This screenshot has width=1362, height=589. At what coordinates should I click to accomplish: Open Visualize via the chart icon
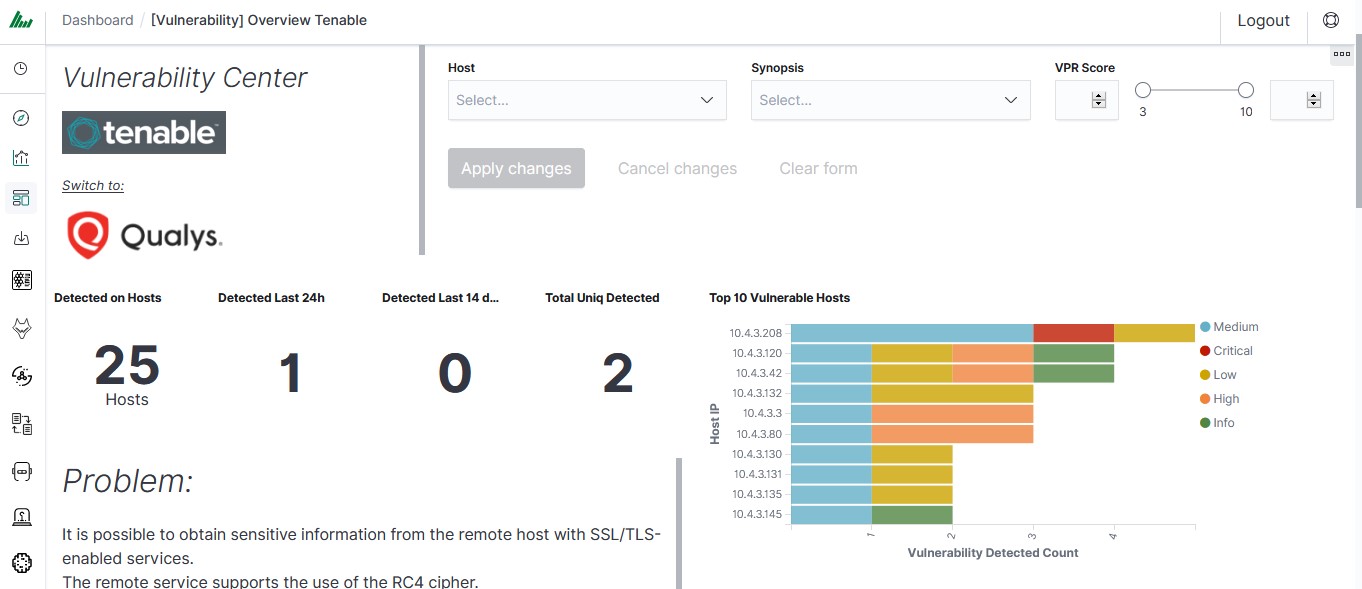(21, 158)
